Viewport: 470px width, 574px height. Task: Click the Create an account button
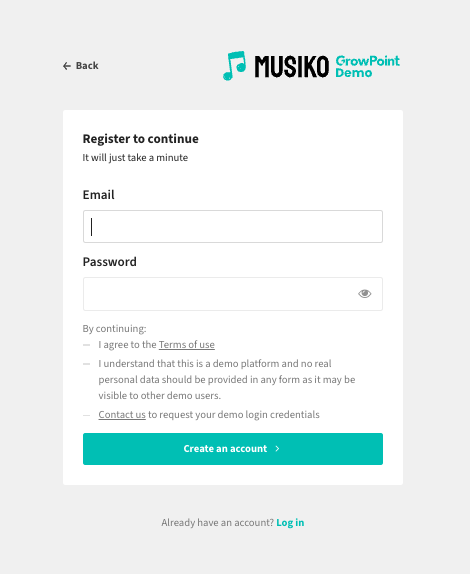point(233,449)
